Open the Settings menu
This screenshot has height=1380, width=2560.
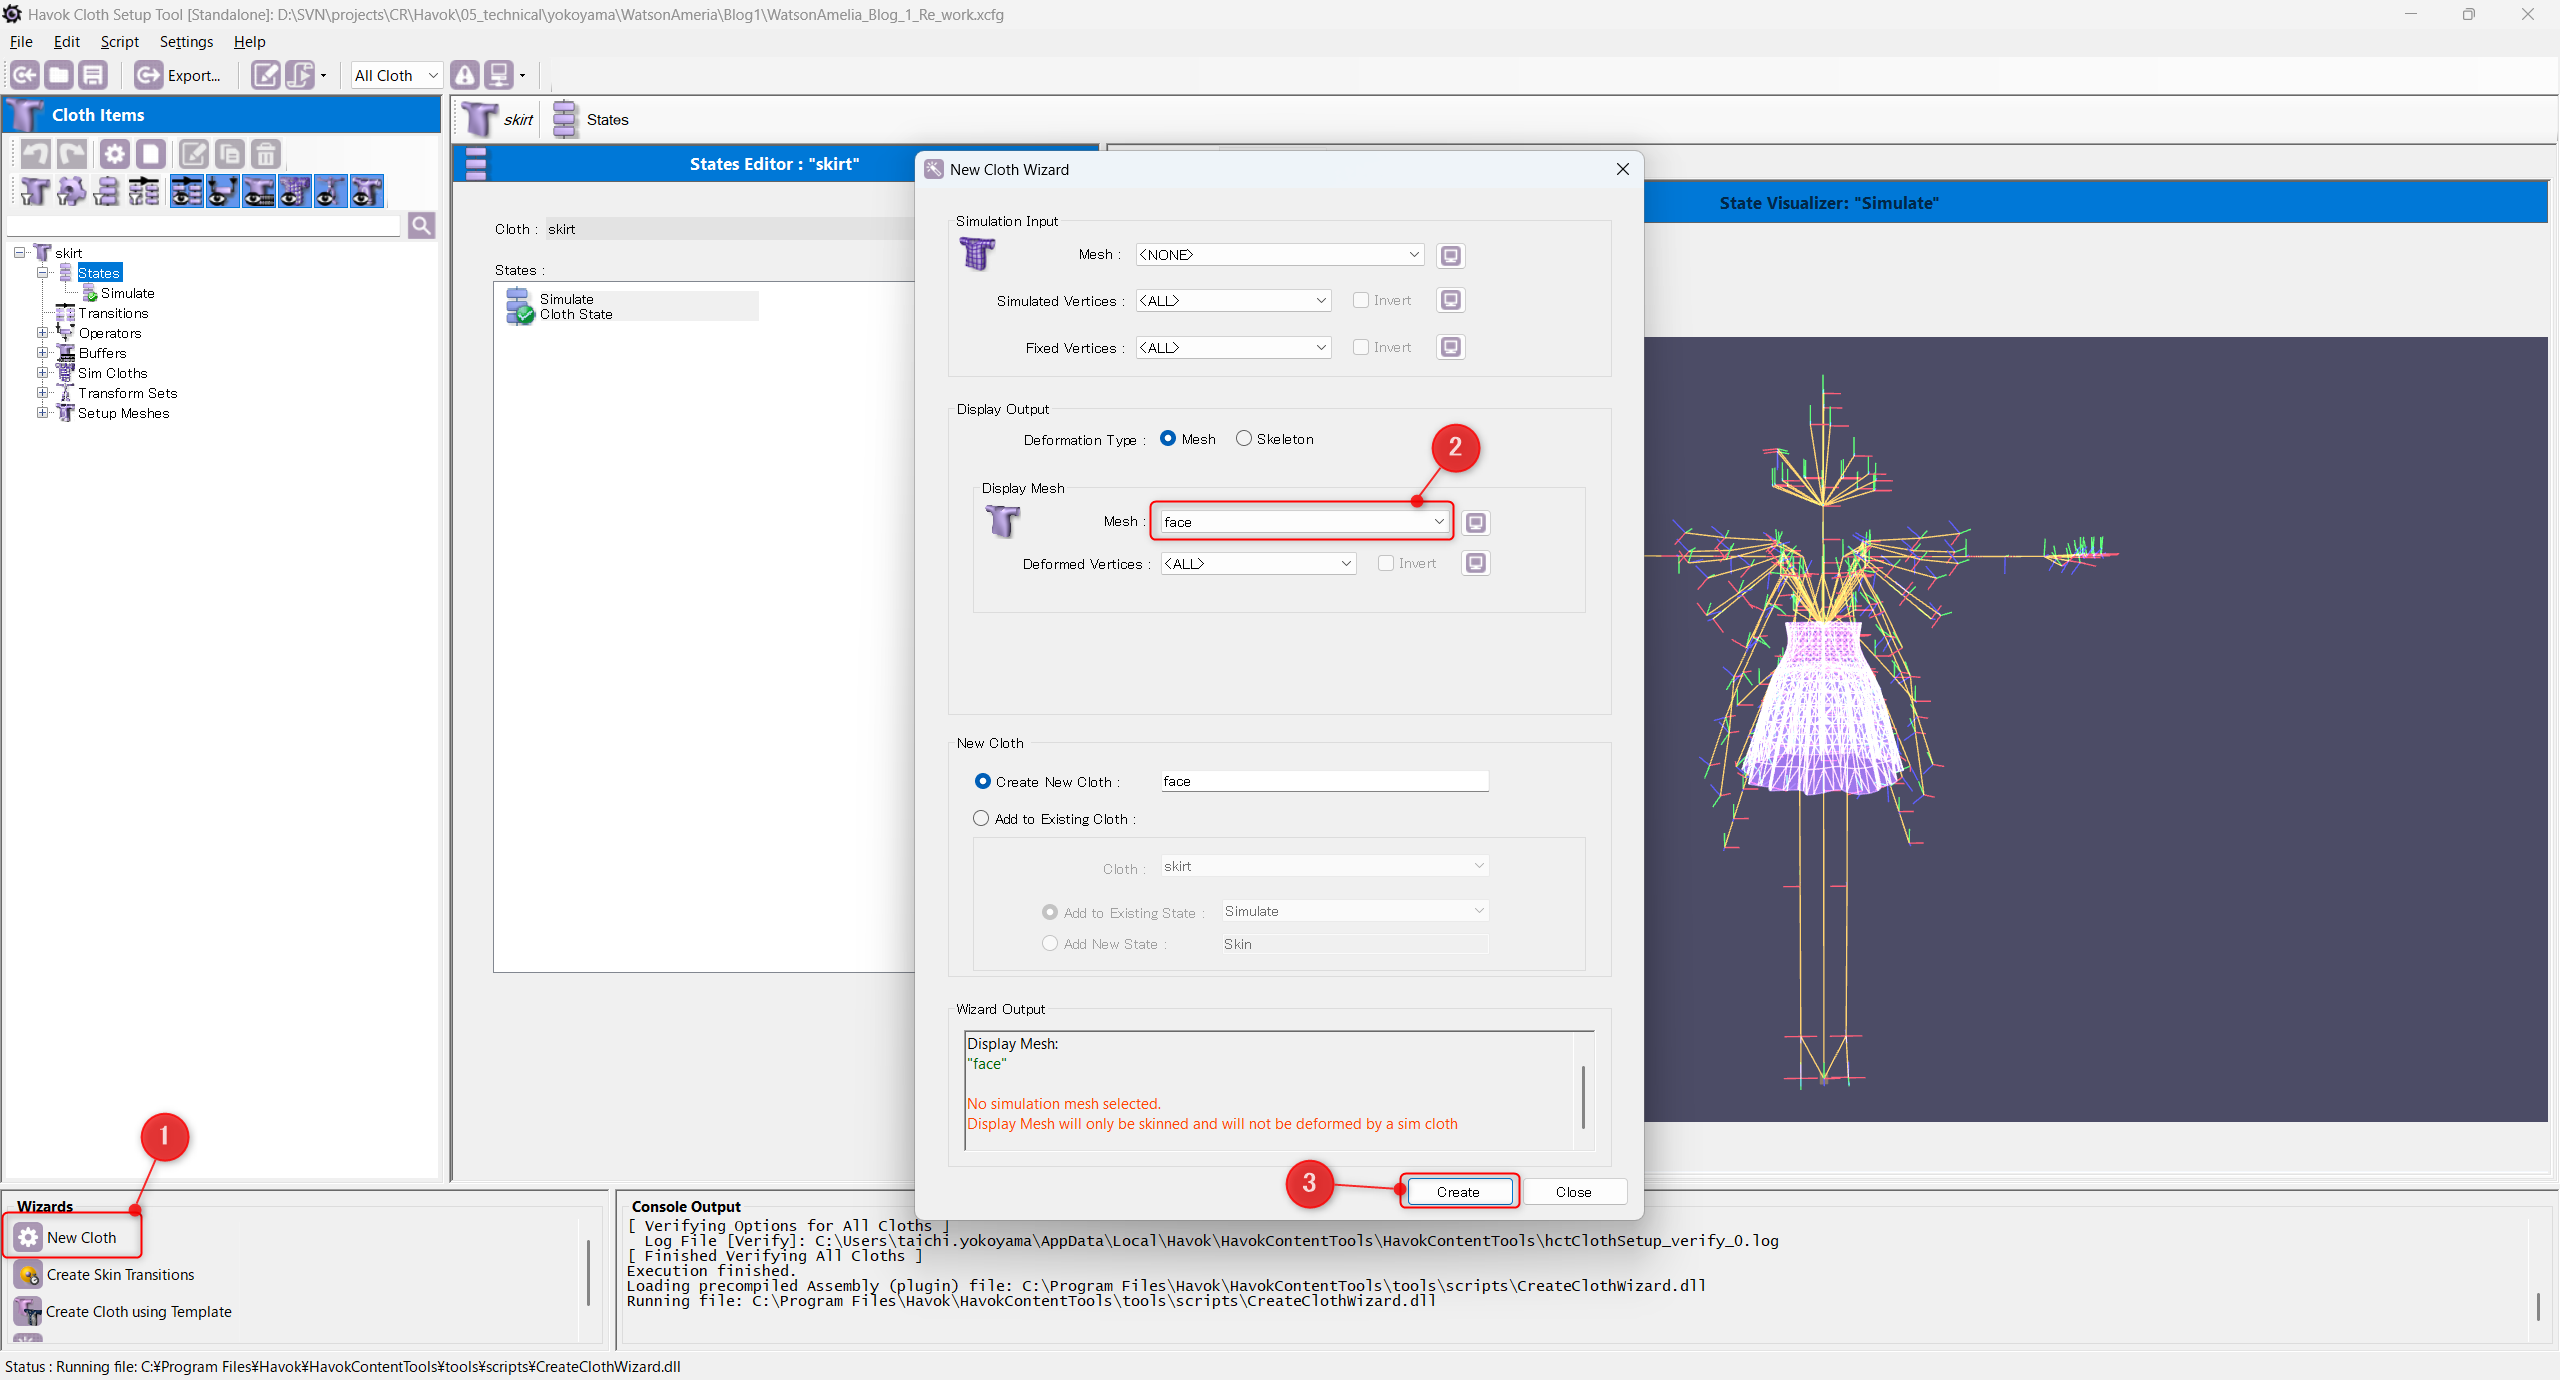pyautogui.click(x=186, y=42)
